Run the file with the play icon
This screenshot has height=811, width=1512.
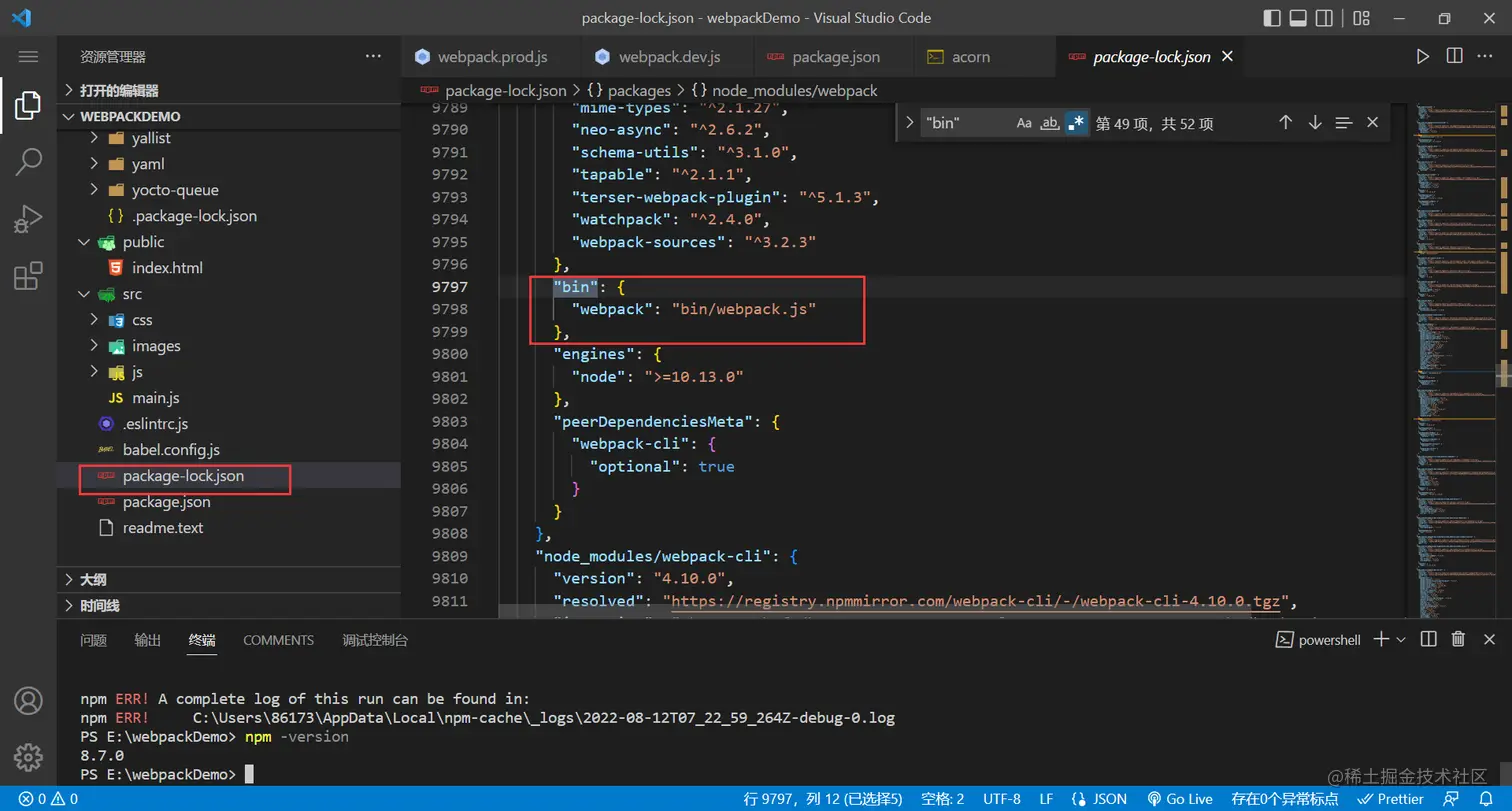coord(1422,57)
